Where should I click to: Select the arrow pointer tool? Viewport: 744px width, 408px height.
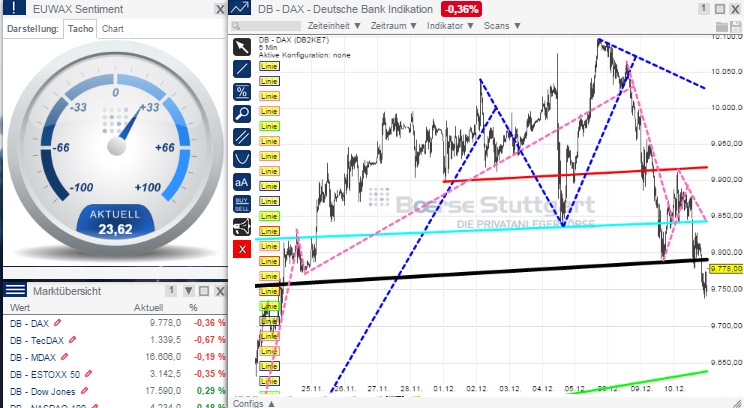click(x=242, y=47)
